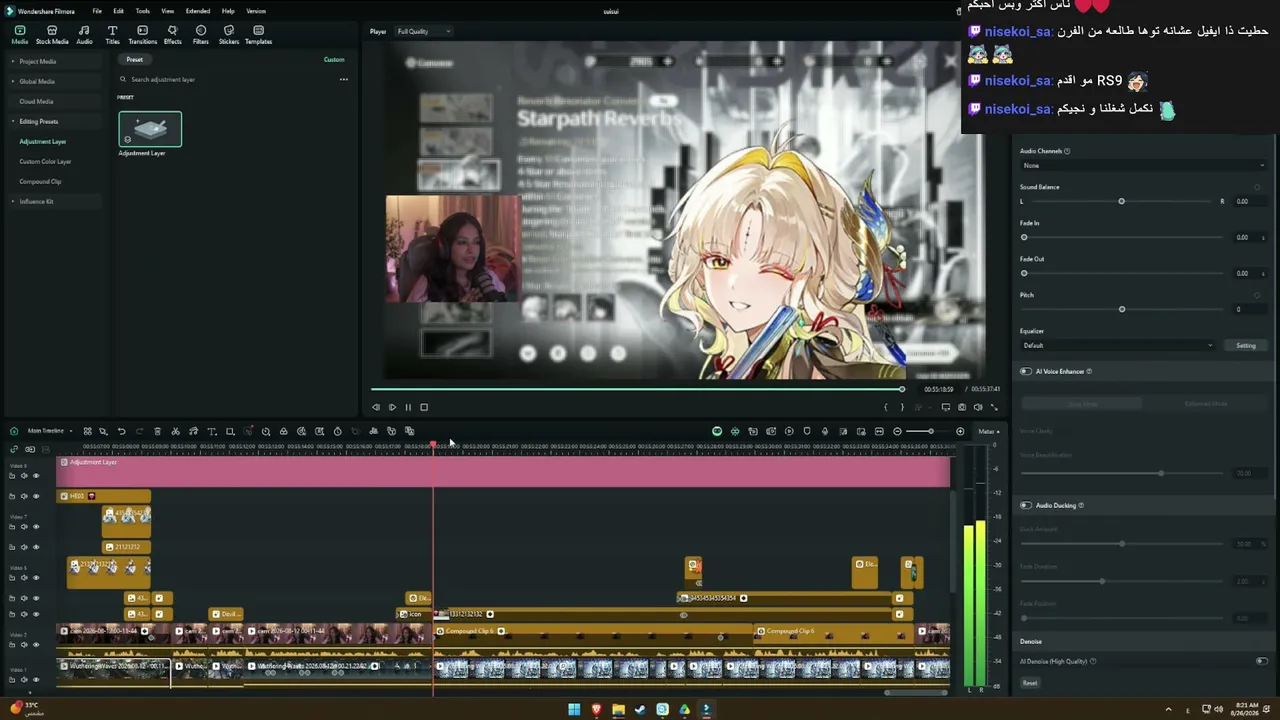Open the Edit menu

click(118, 11)
